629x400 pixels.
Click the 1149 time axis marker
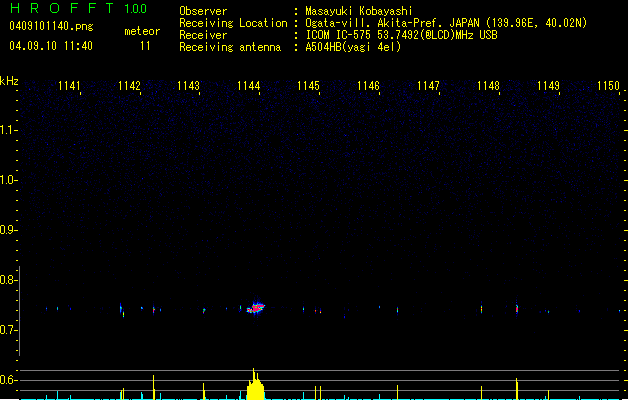click(x=548, y=86)
